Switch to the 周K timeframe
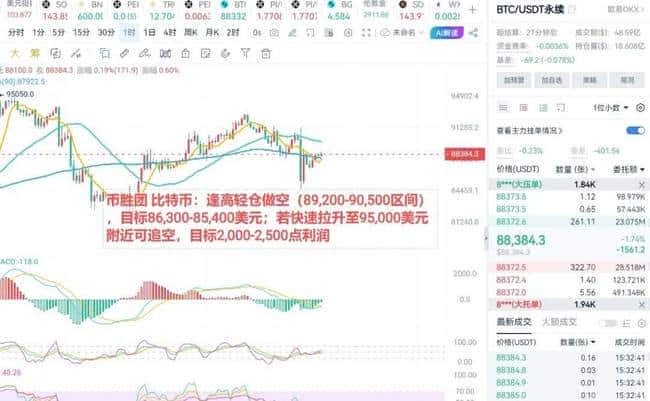Viewport: 650px width, 401px height. (191, 32)
